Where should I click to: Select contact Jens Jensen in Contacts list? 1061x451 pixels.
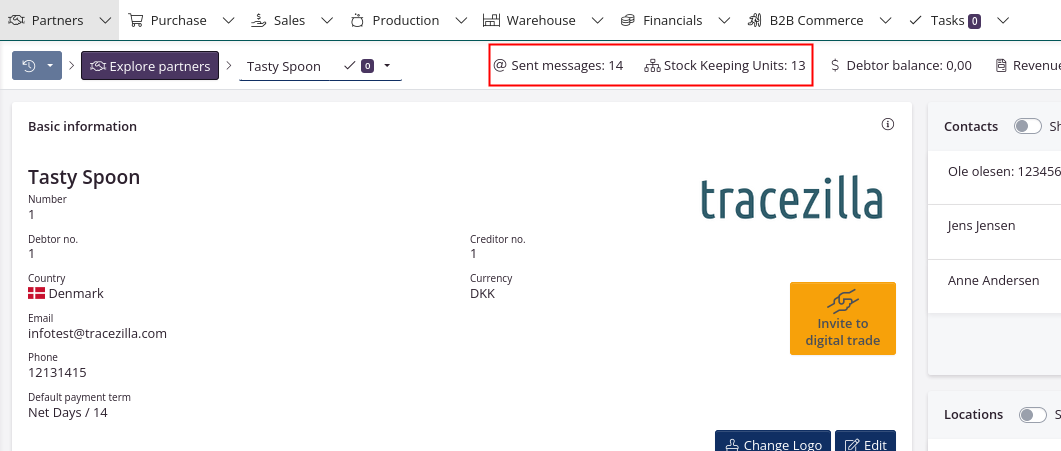[x=981, y=226]
